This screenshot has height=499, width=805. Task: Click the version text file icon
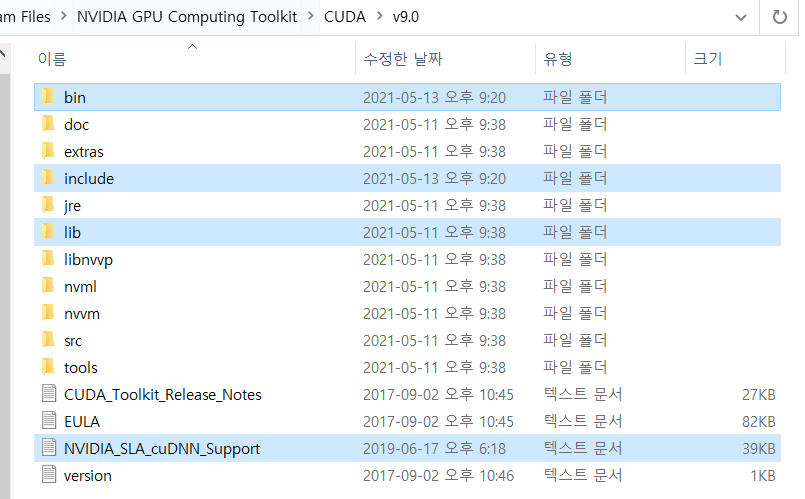point(49,475)
